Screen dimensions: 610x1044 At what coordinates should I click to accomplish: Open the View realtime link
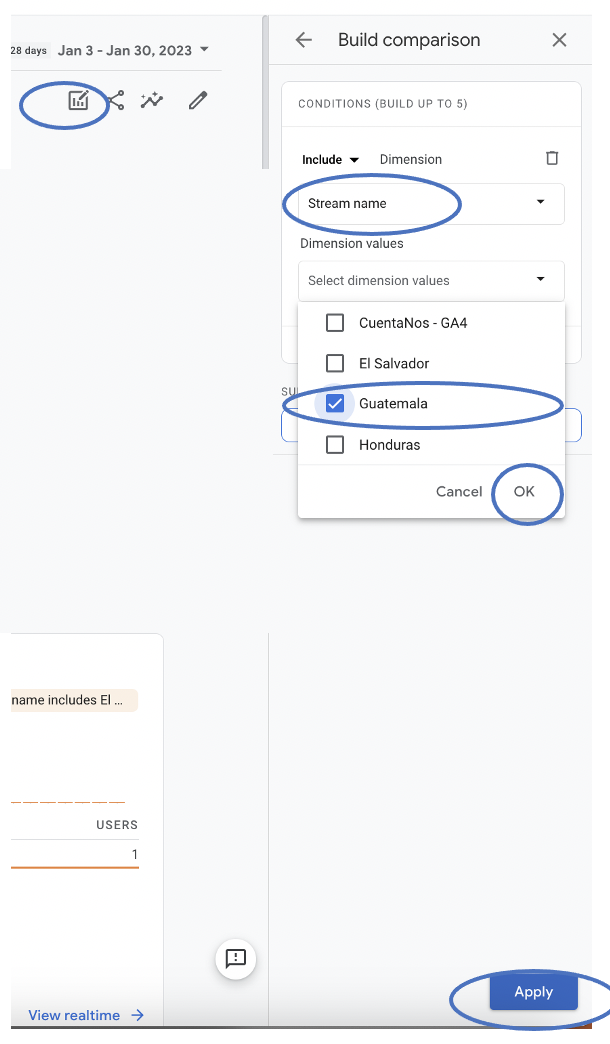point(86,1015)
